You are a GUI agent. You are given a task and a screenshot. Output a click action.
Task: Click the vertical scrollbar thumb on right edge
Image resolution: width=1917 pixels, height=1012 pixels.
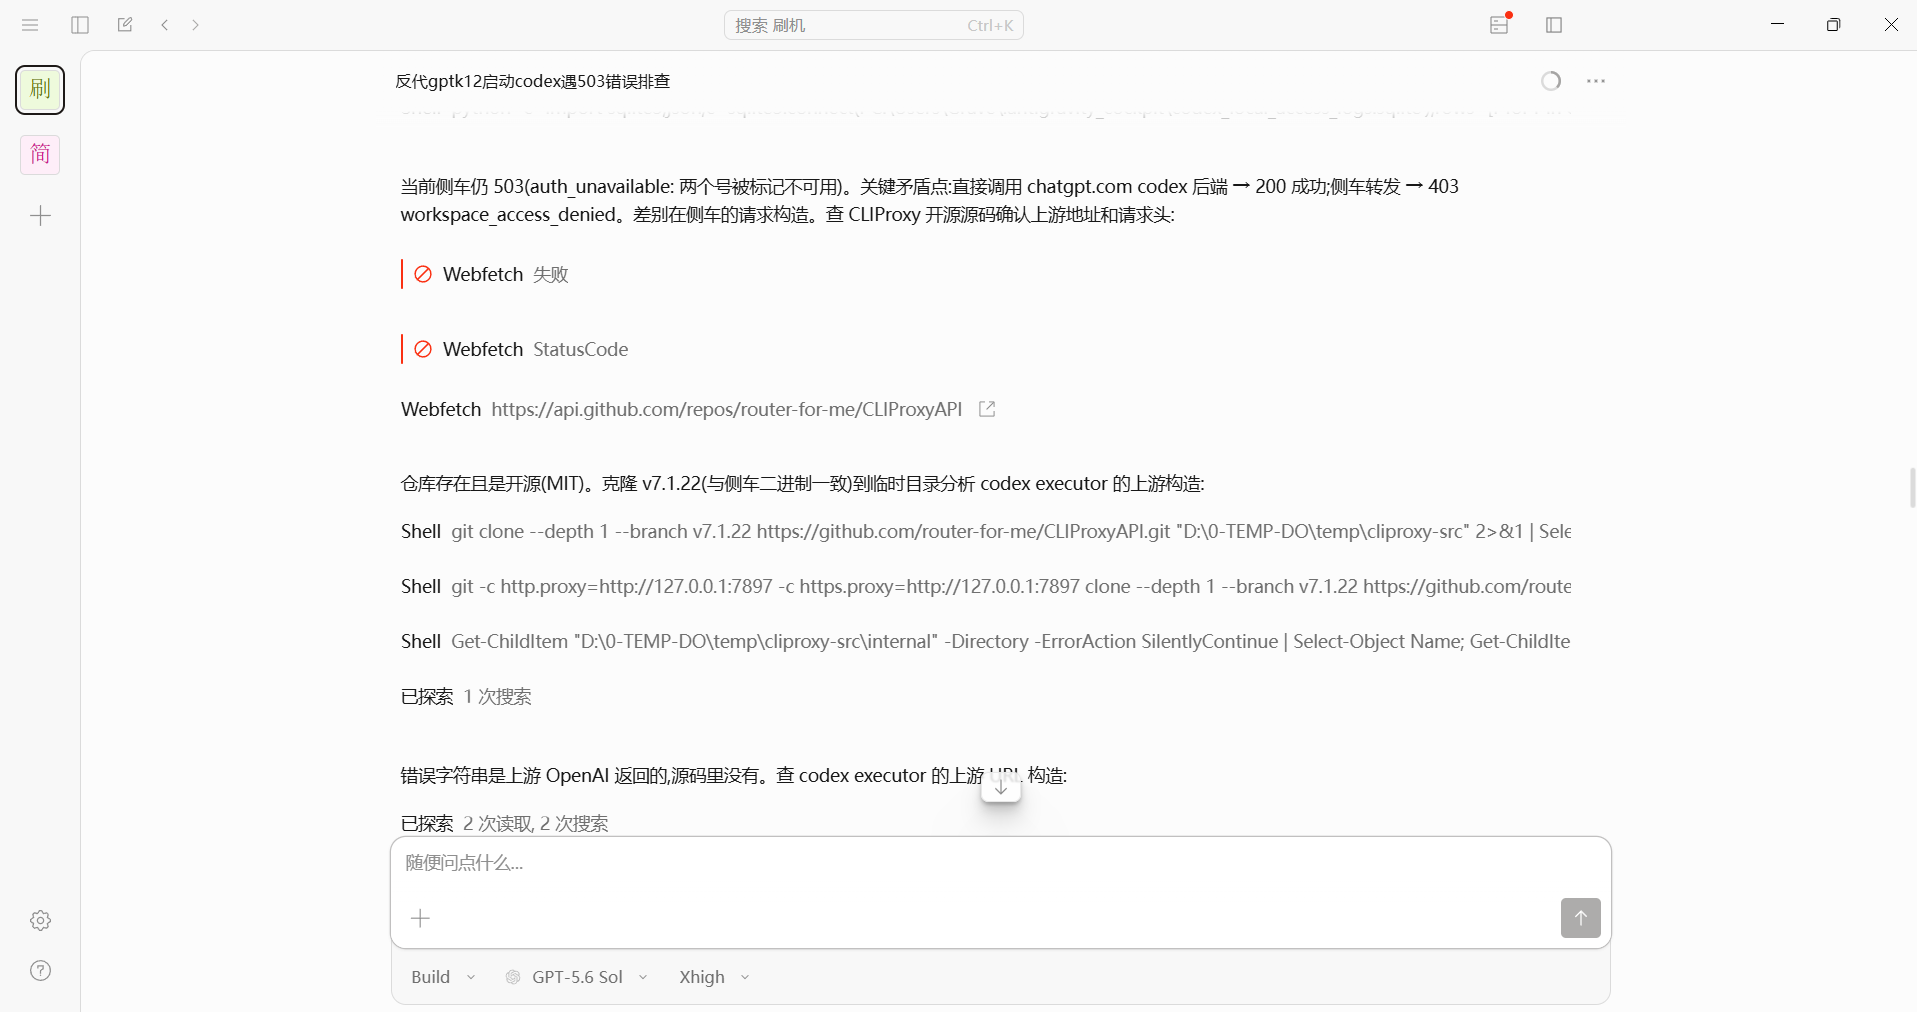pyautogui.click(x=1912, y=488)
